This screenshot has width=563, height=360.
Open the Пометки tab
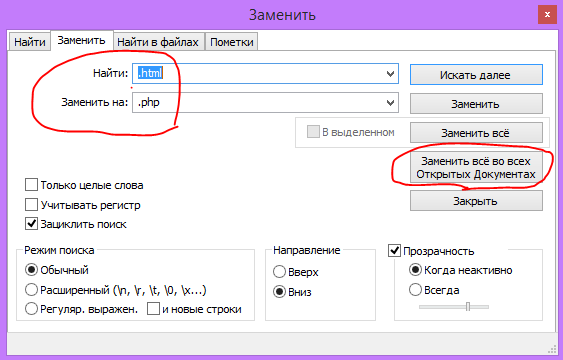point(232,42)
